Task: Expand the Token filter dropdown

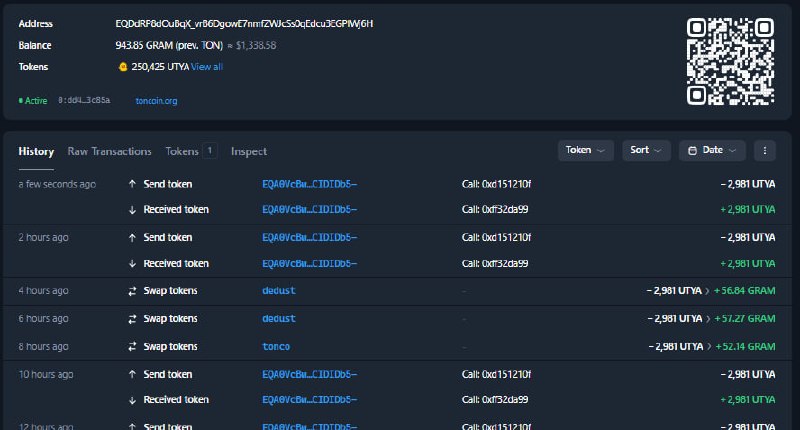Action: point(586,150)
